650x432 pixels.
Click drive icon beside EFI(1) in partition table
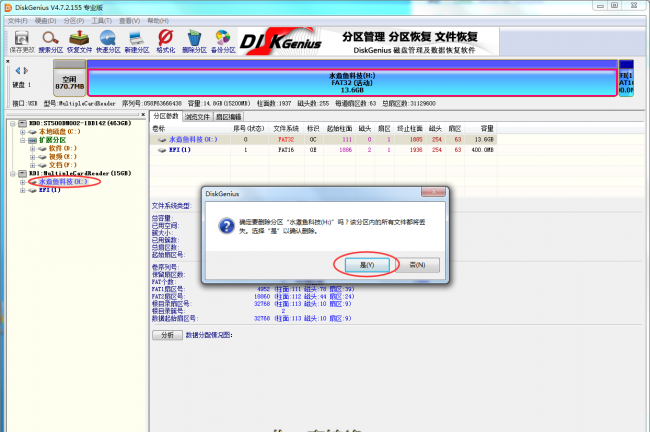tap(162, 150)
